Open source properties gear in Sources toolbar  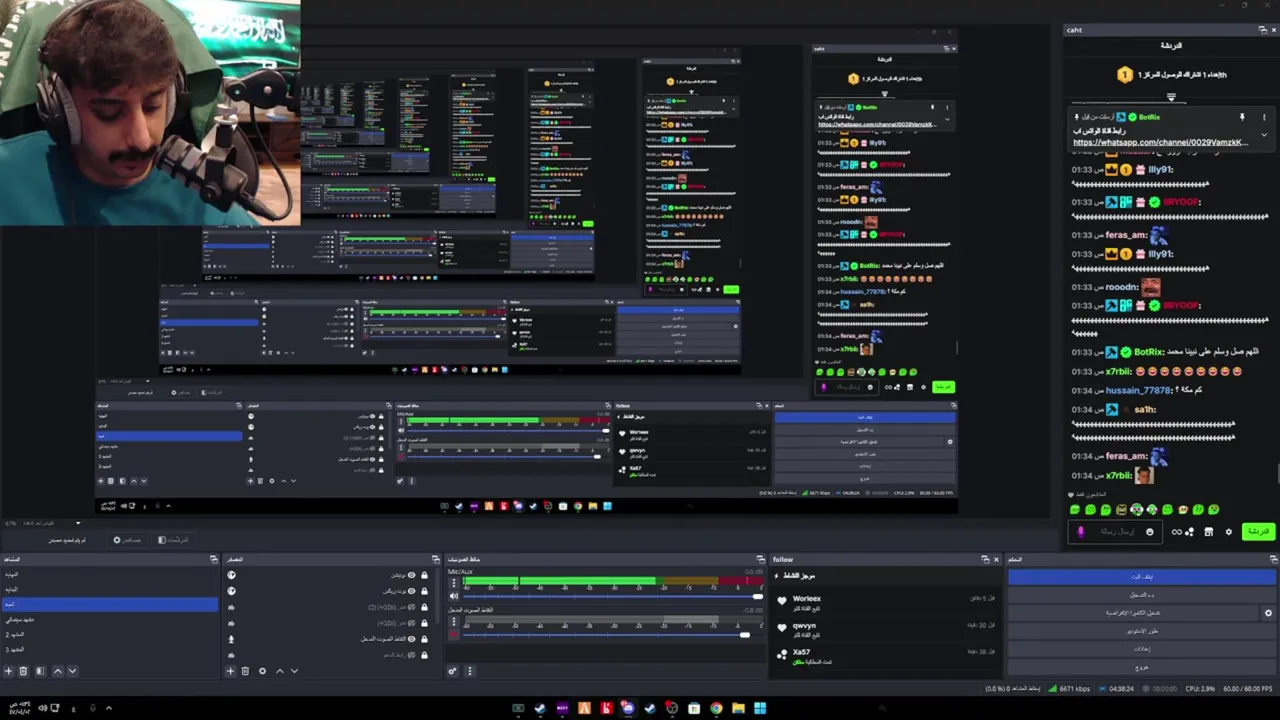(262, 670)
